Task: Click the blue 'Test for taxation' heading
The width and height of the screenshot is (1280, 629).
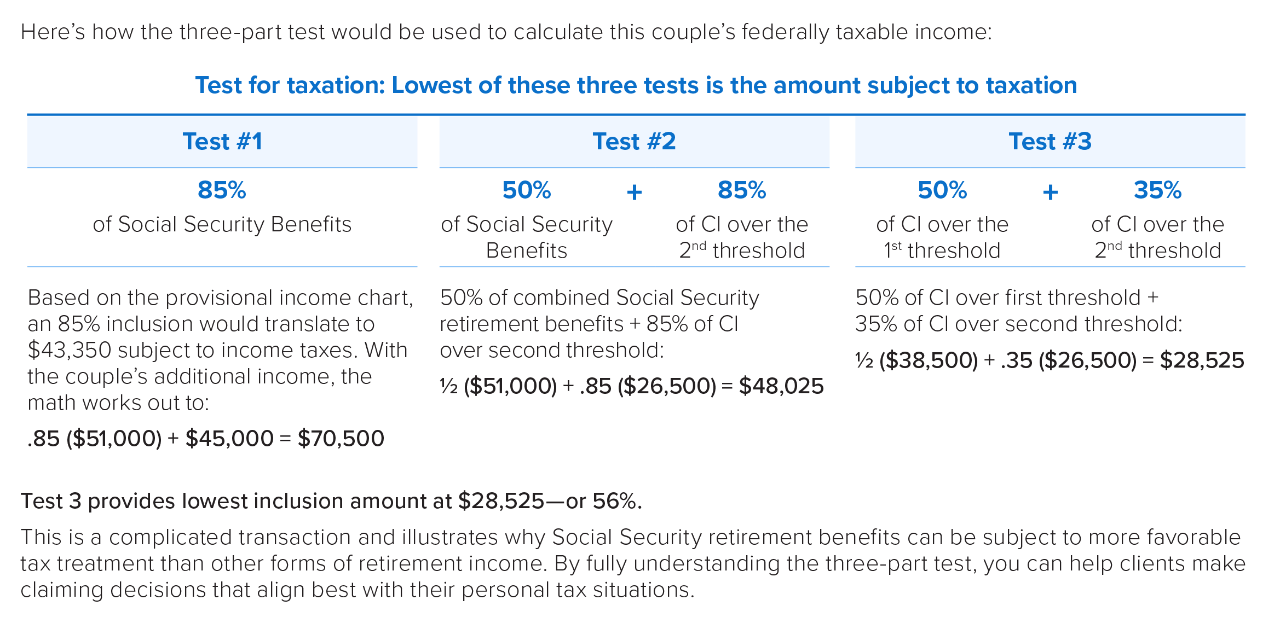Action: pos(636,85)
